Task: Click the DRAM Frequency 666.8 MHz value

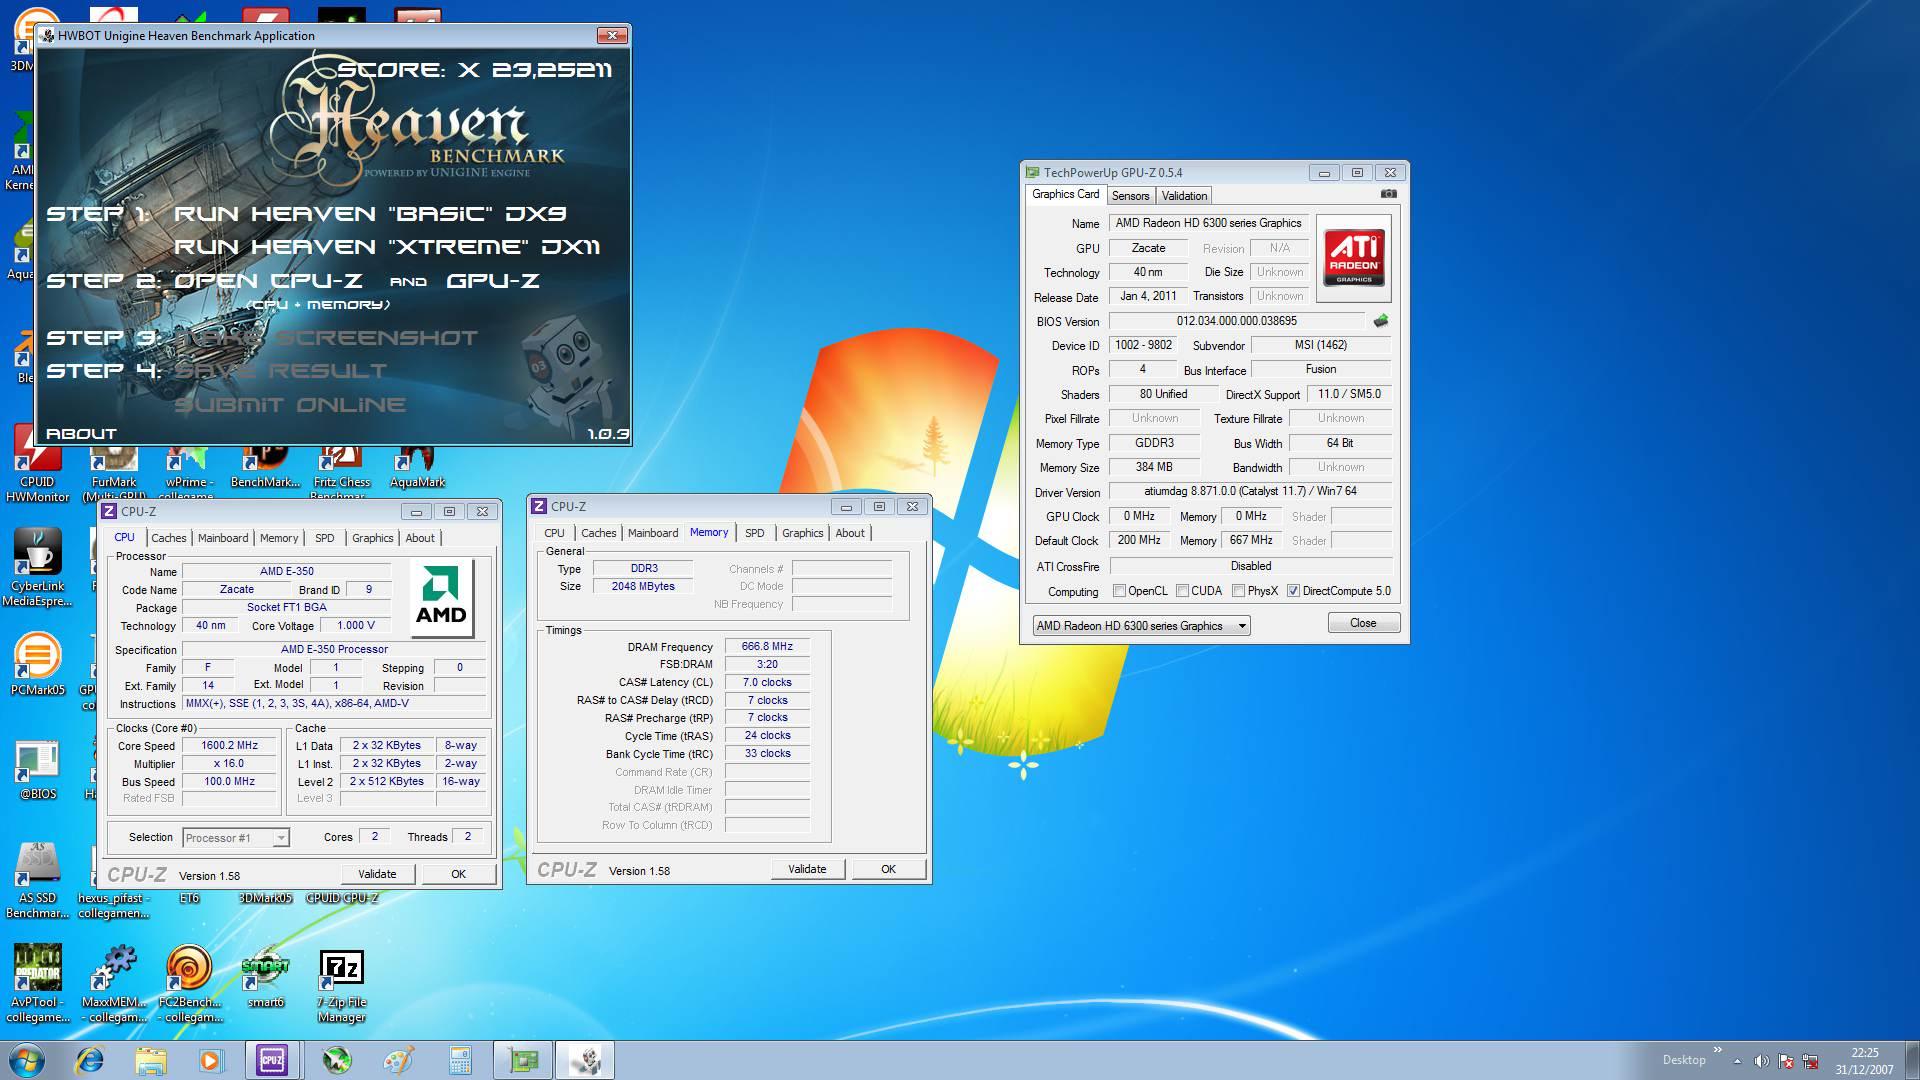Action: tap(767, 647)
